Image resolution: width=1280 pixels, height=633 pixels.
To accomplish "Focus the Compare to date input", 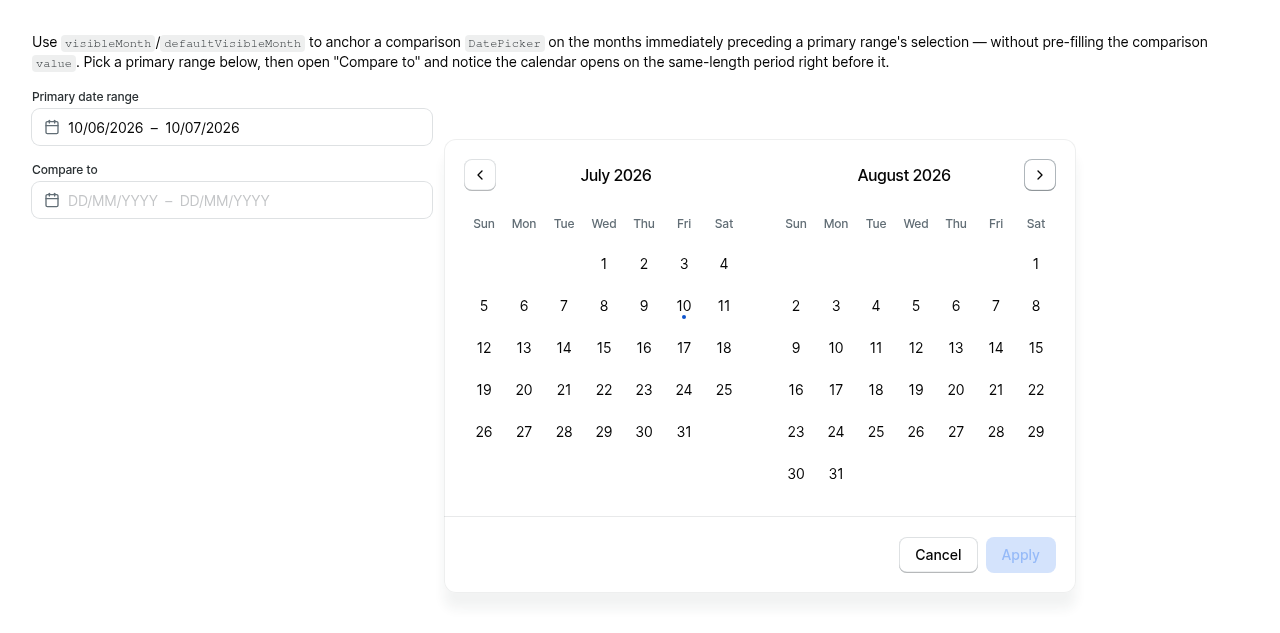I will (232, 200).
